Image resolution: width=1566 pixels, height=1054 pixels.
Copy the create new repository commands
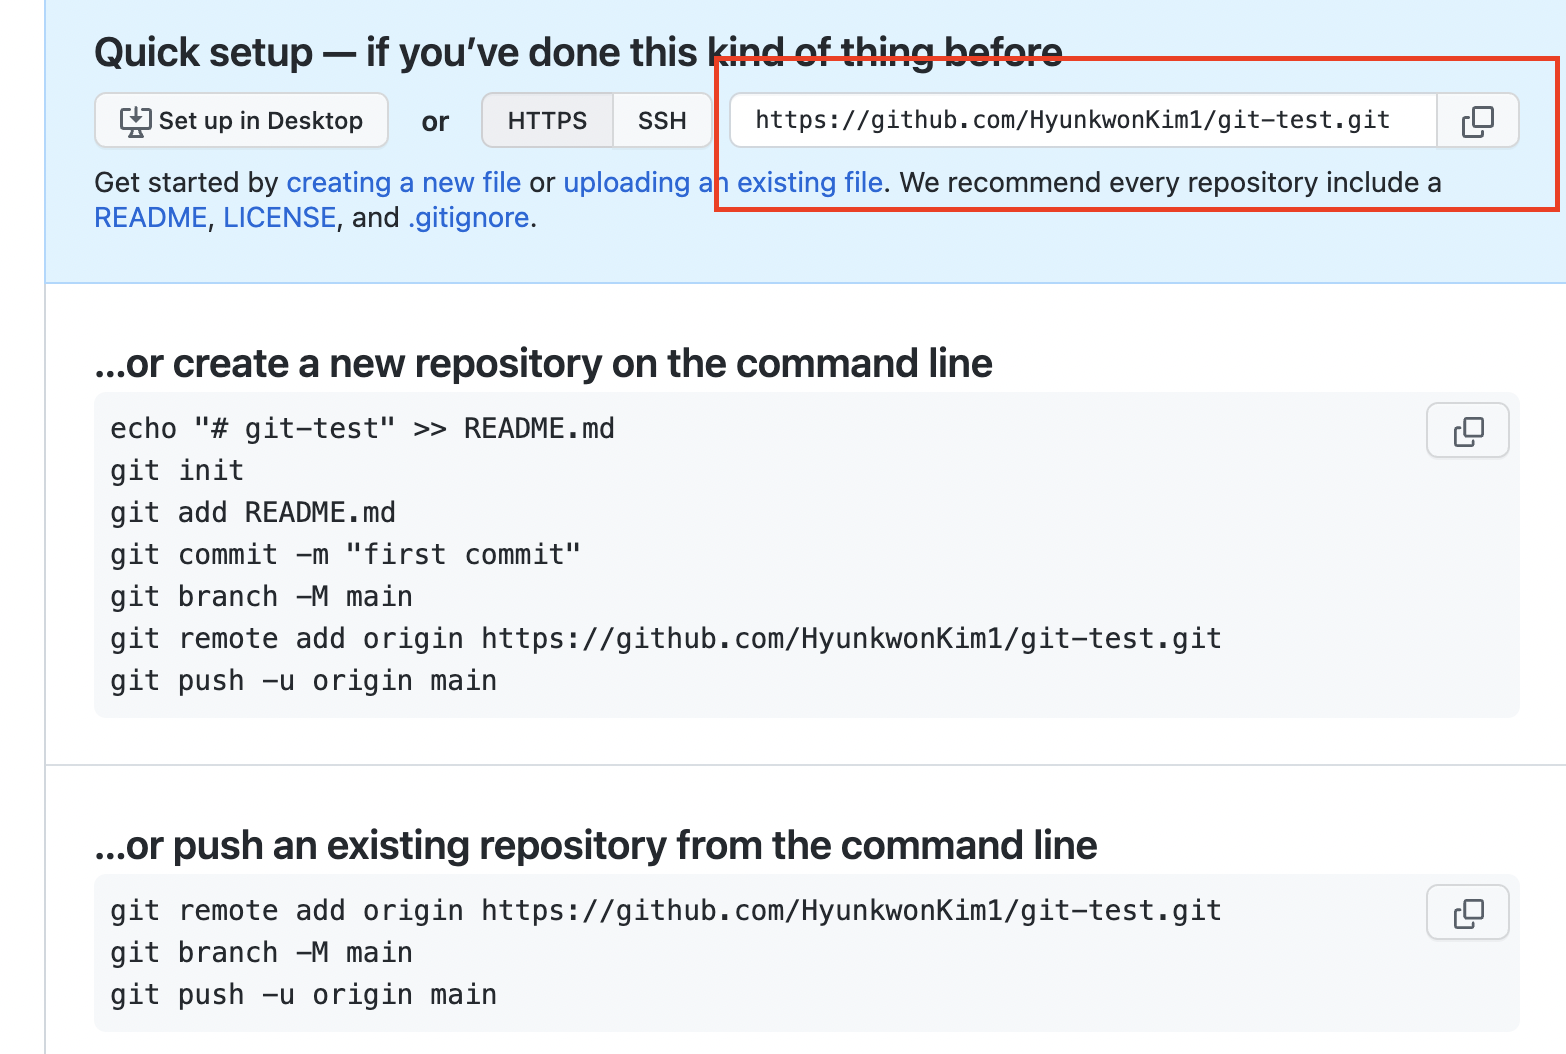[x=1467, y=431]
